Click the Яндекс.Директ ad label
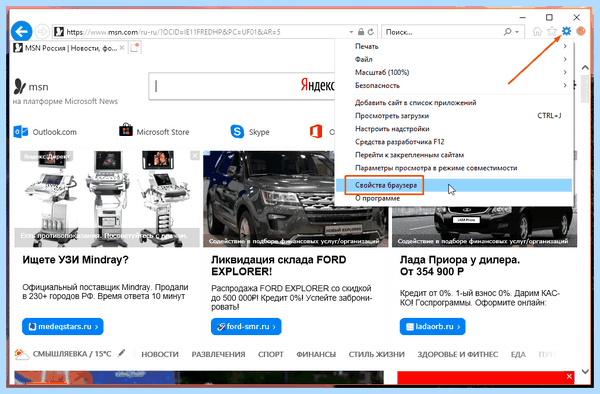The width and height of the screenshot is (600, 394). [46, 156]
